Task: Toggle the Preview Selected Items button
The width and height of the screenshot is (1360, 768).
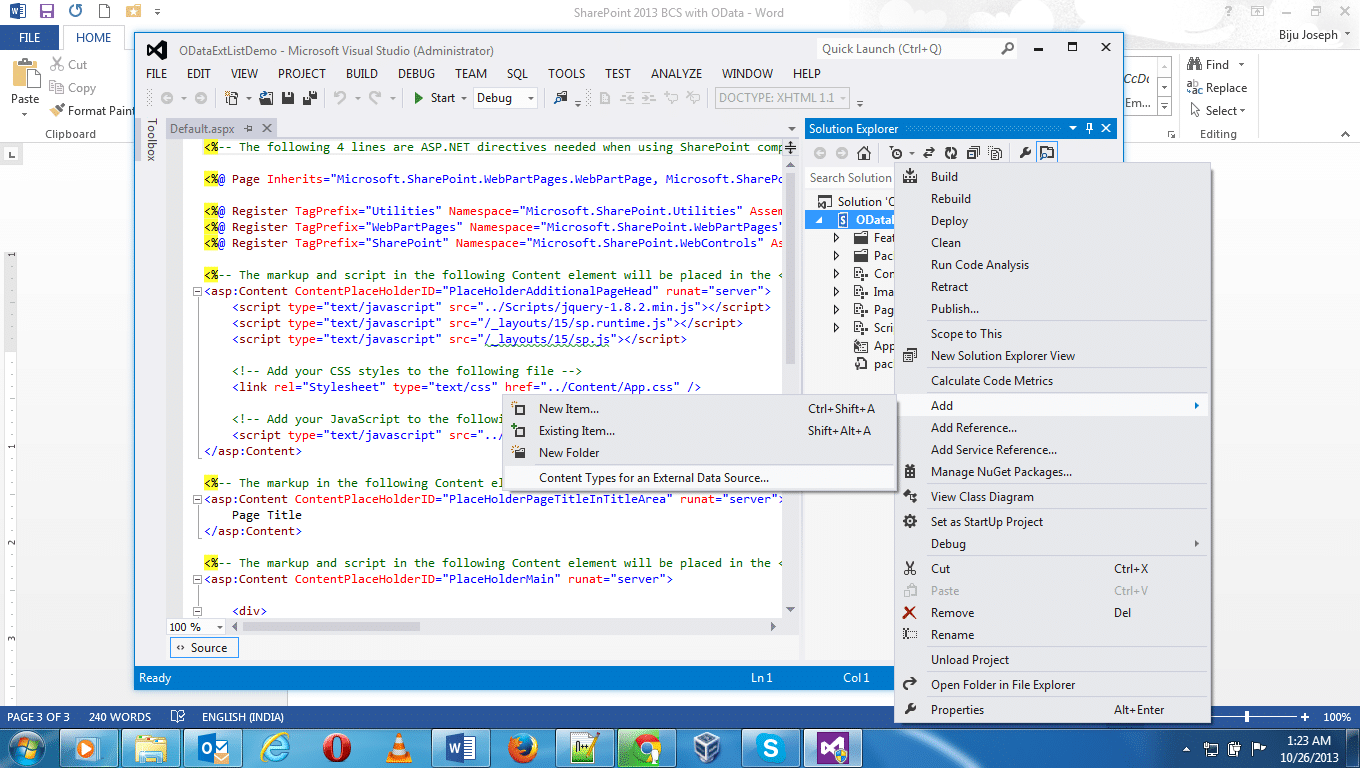Action: 1047,153
